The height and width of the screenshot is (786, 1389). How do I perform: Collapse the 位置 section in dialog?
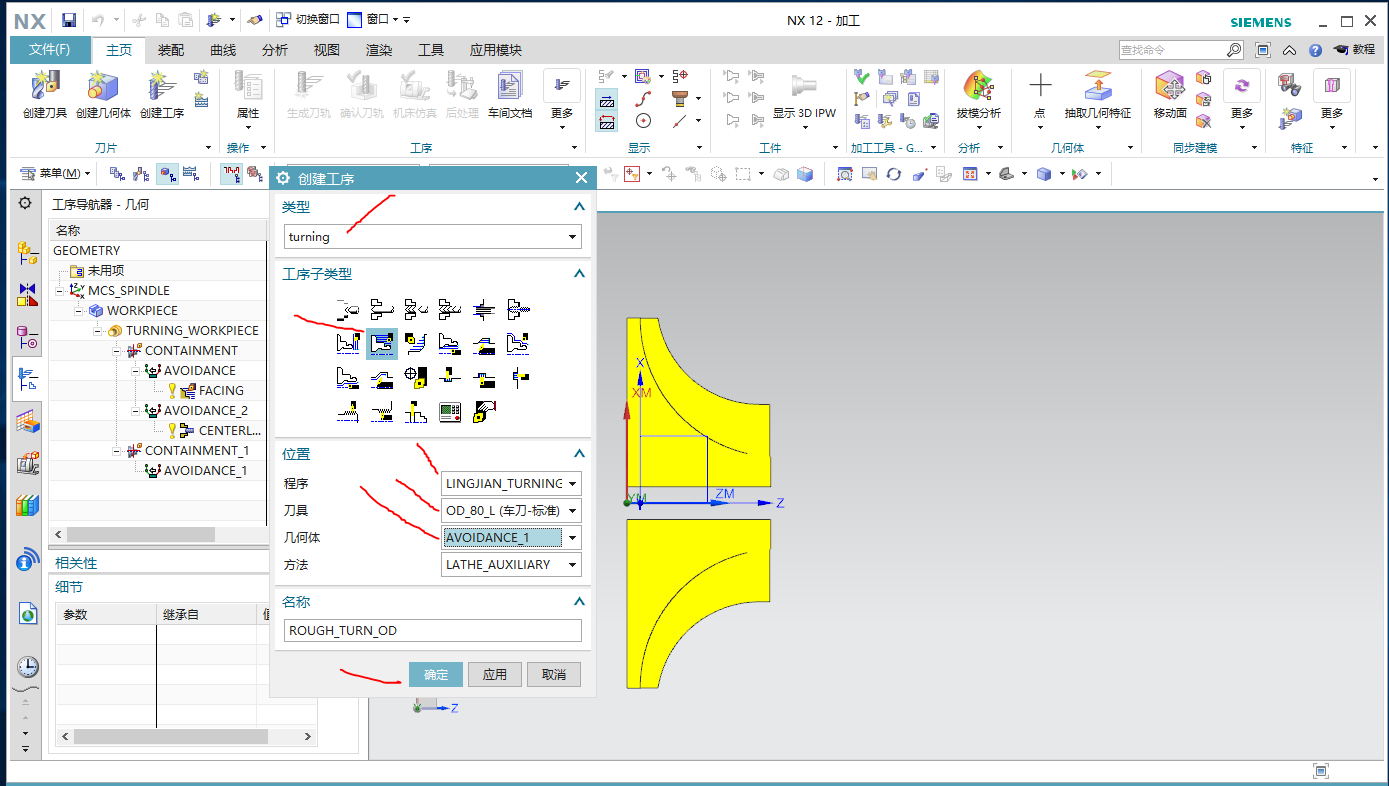click(578, 454)
